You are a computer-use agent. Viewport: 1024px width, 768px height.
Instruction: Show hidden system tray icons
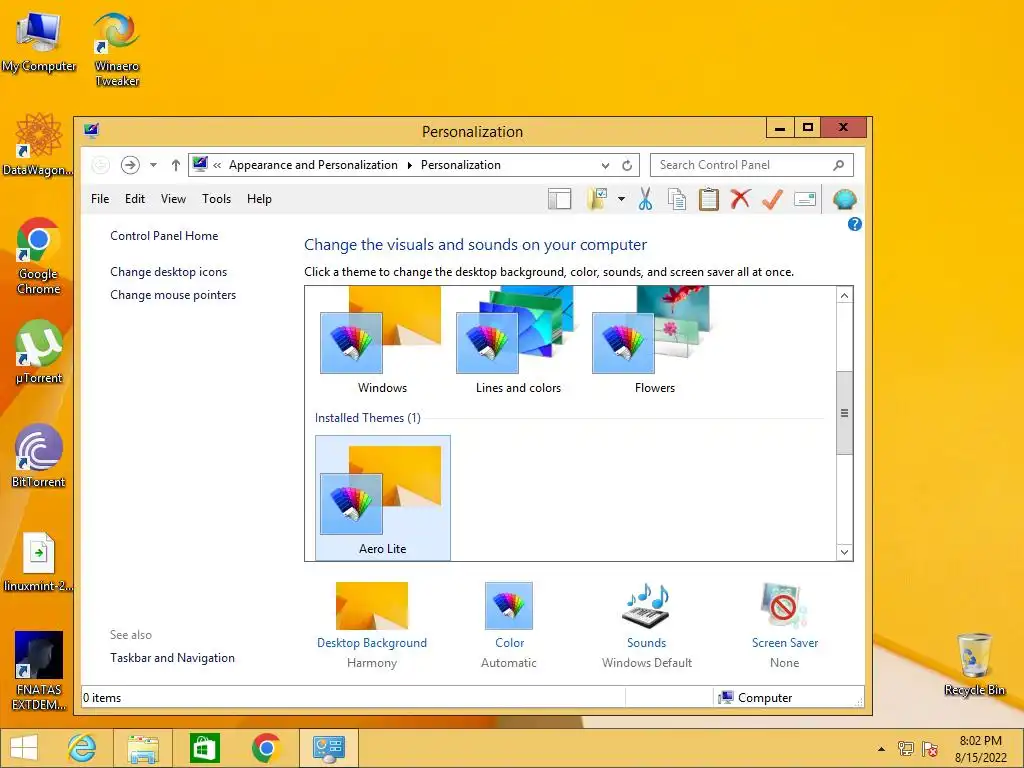pos(881,748)
